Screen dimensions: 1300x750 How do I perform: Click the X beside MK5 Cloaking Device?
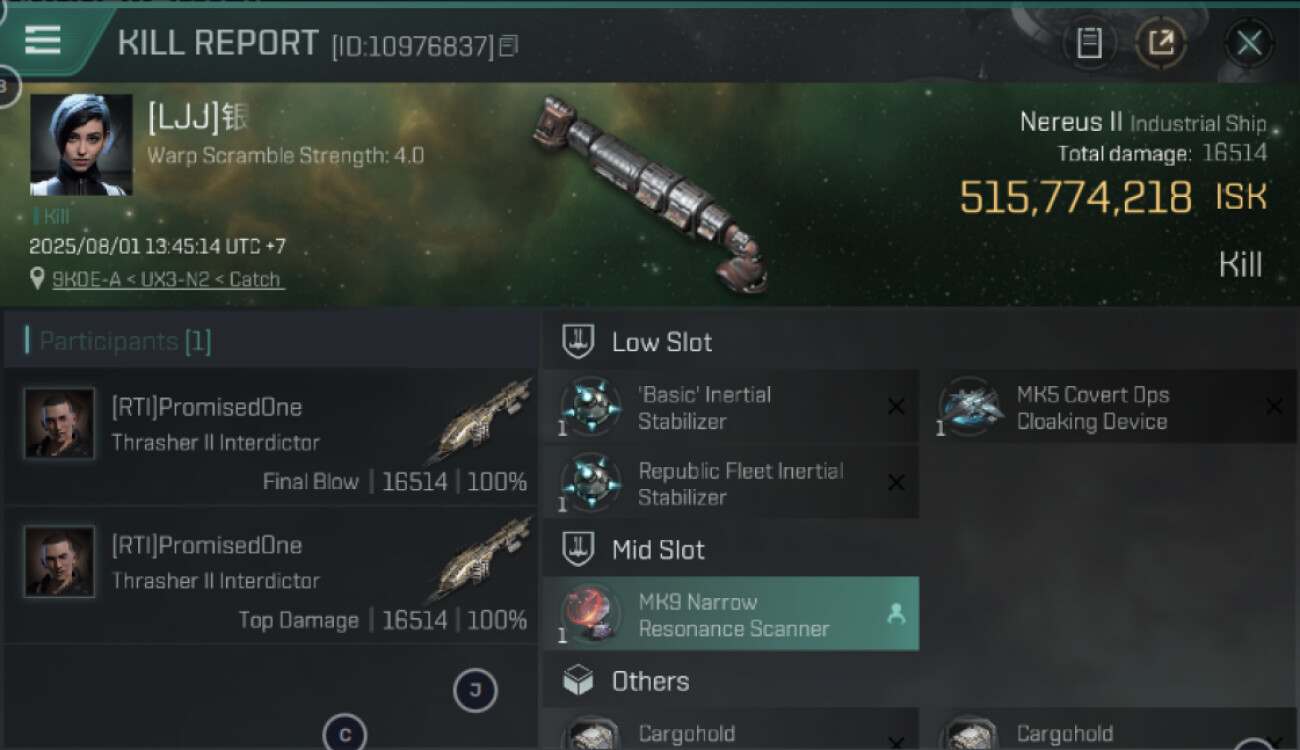pyautogui.click(x=1274, y=407)
